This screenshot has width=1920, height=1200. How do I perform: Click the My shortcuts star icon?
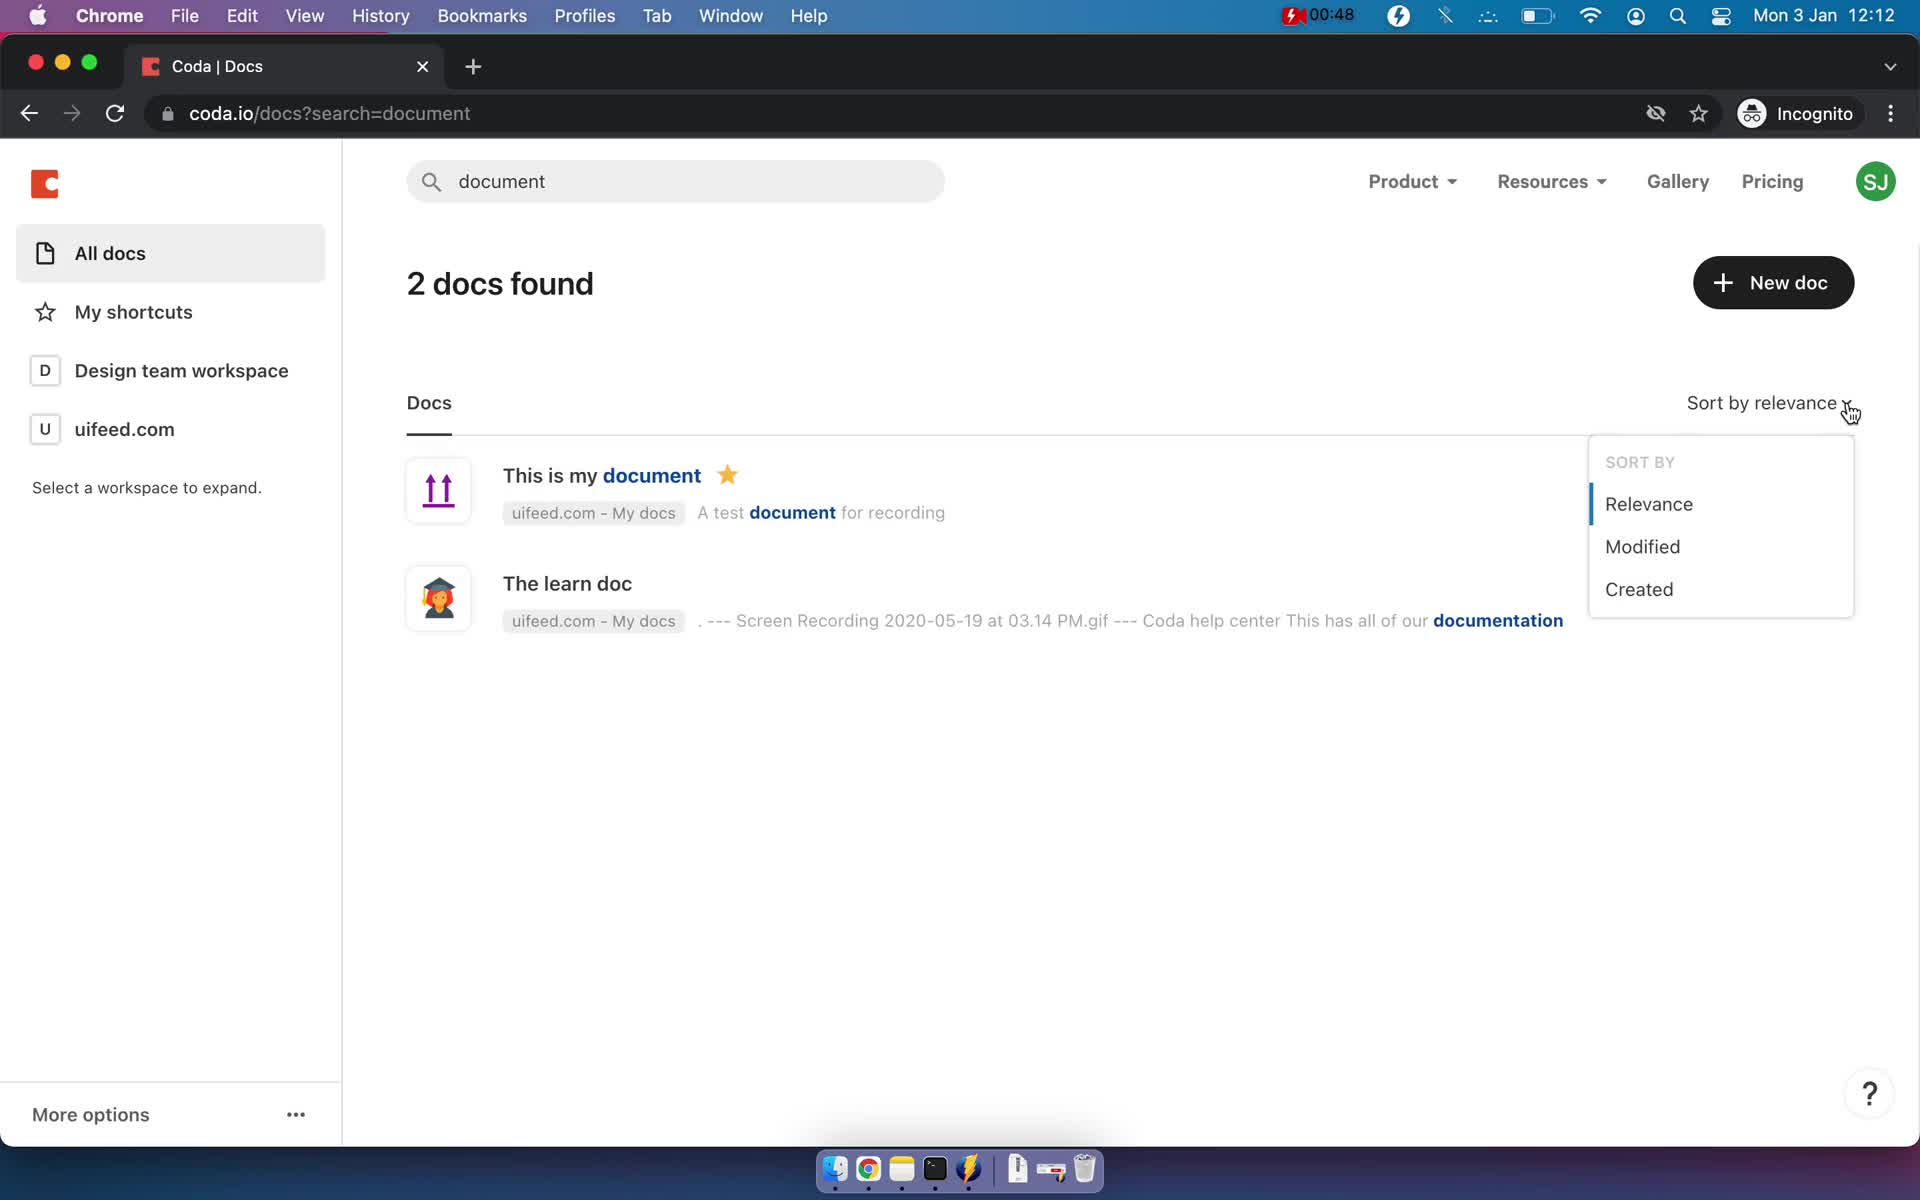46,311
